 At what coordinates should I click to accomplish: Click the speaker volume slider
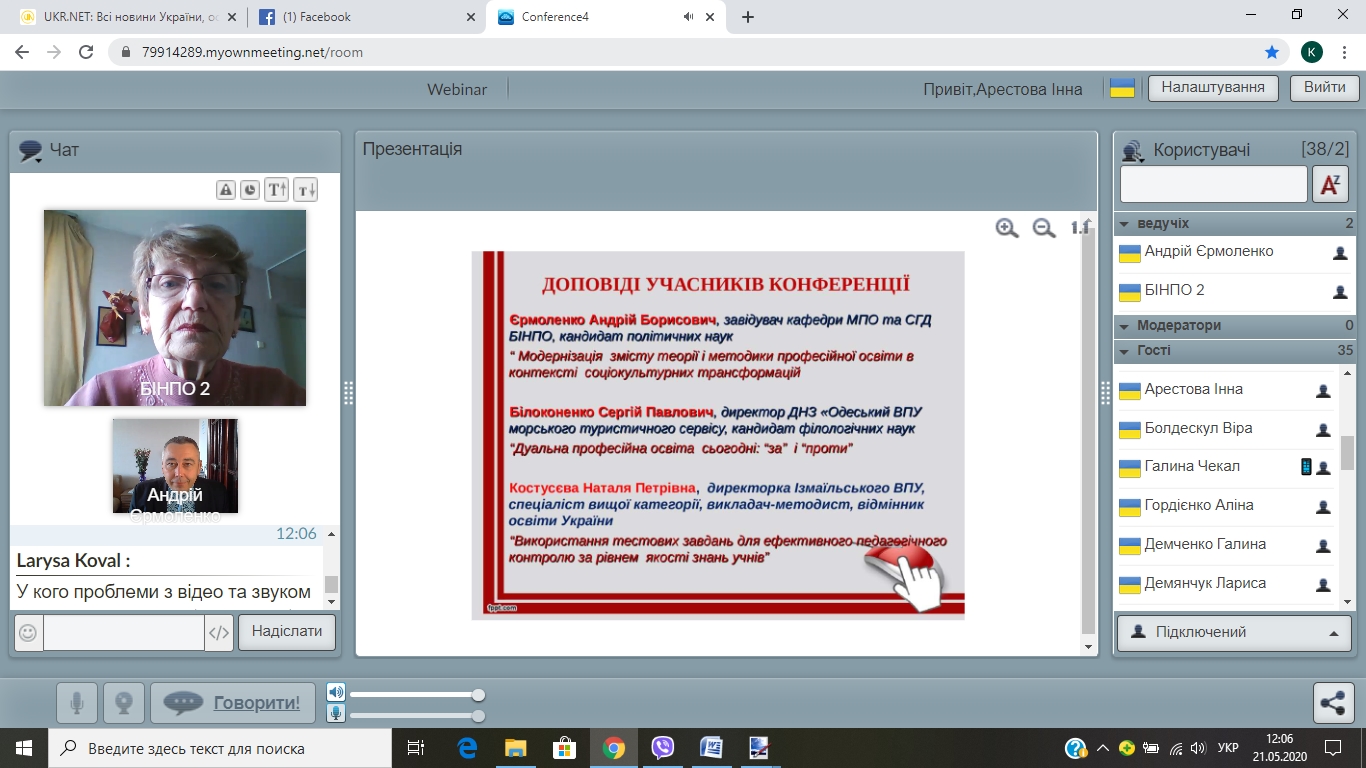(414, 695)
